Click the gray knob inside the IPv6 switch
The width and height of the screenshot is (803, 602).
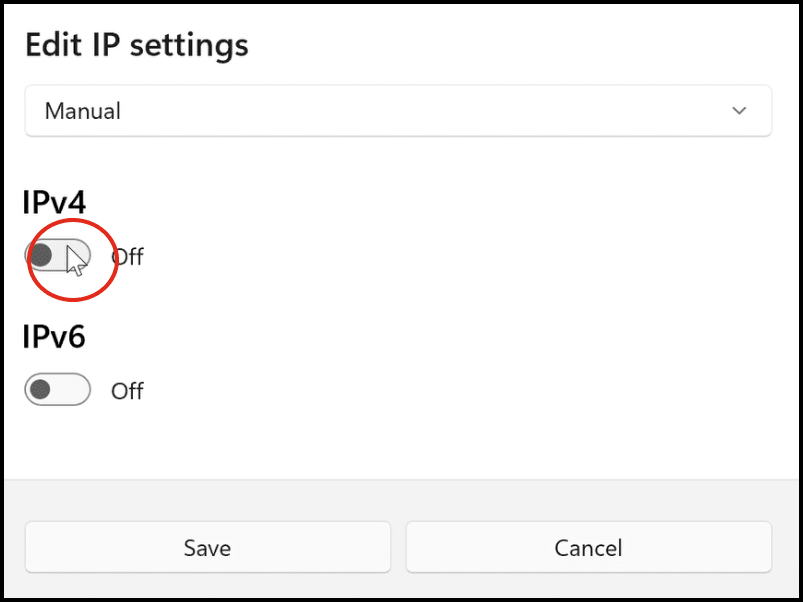pos(41,390)
